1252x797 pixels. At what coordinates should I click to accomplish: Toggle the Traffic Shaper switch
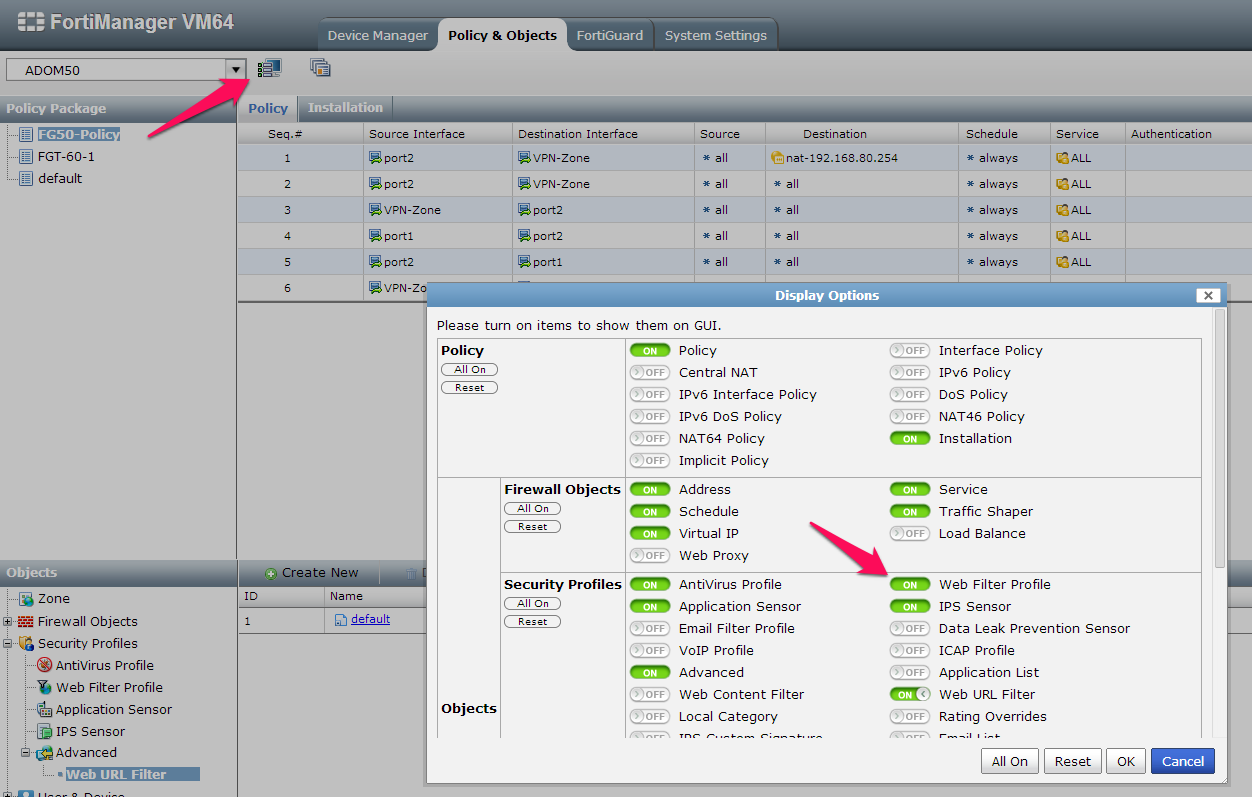click(910, 512)
